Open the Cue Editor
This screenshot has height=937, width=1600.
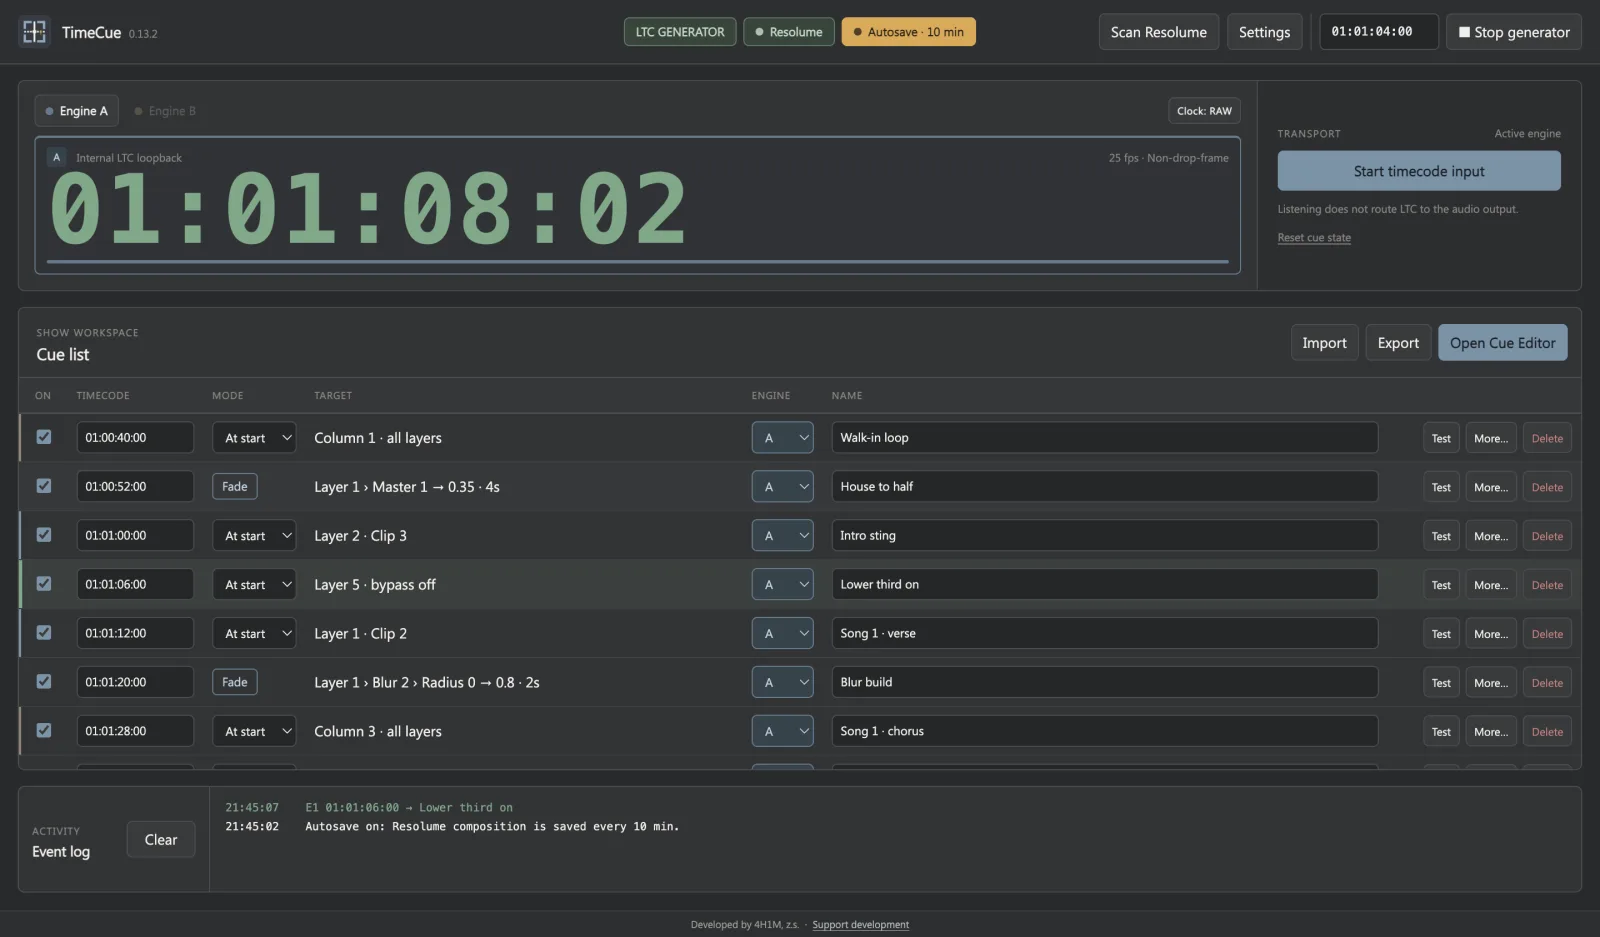tap(1503, 343)
